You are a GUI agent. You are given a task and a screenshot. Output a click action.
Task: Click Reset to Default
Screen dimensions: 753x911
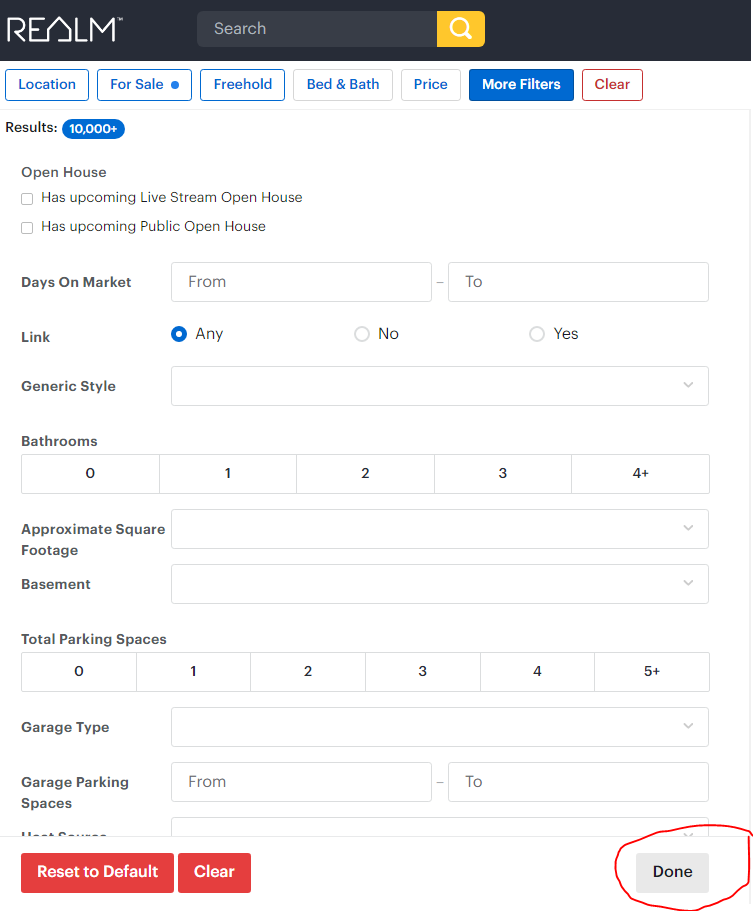pos(97,872)
